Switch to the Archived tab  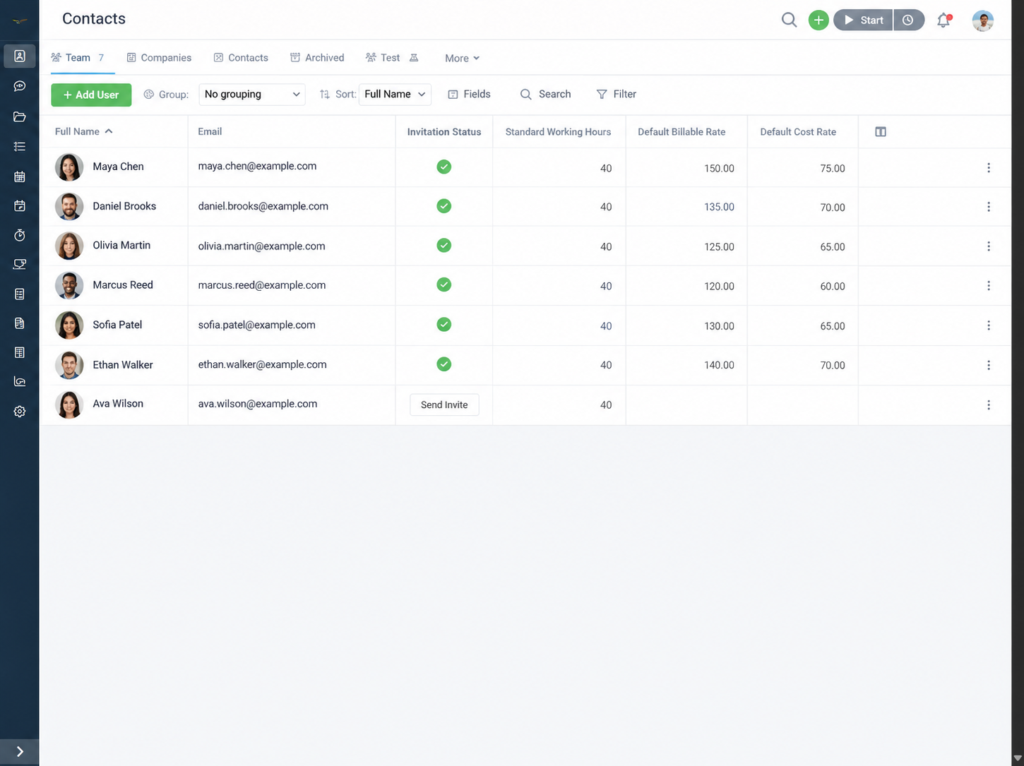[x=317, y=57]
